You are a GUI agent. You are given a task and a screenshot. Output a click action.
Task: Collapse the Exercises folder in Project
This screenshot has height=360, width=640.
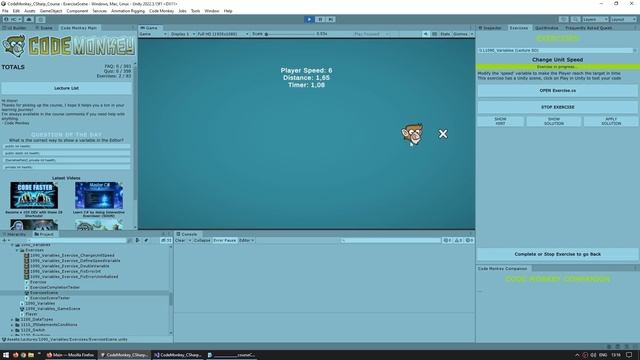click(18, 250)
